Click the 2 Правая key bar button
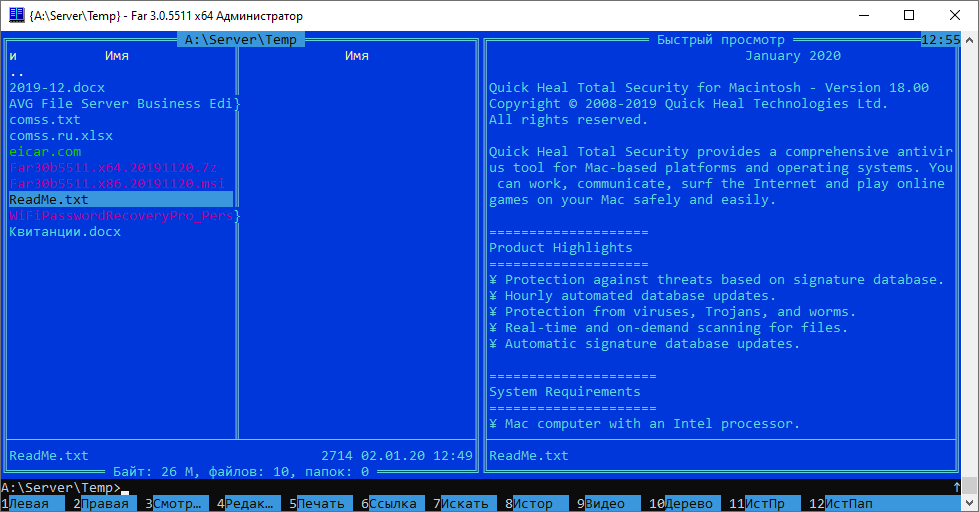This screenshot has width=979, height=512. pos(104,503)
